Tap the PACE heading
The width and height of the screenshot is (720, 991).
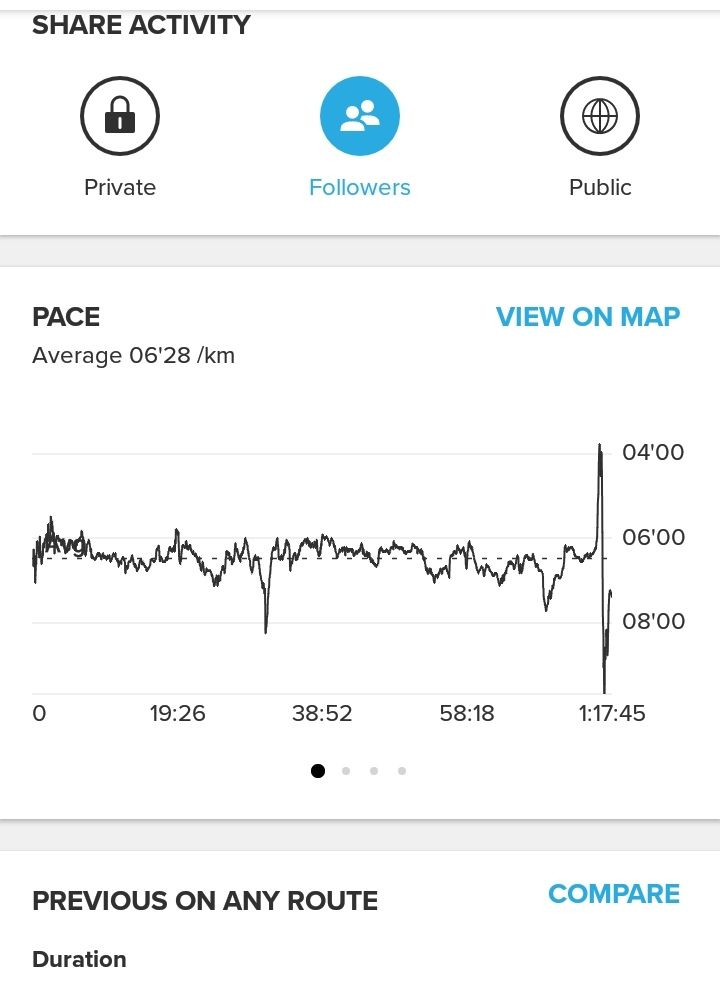[66, 317]
